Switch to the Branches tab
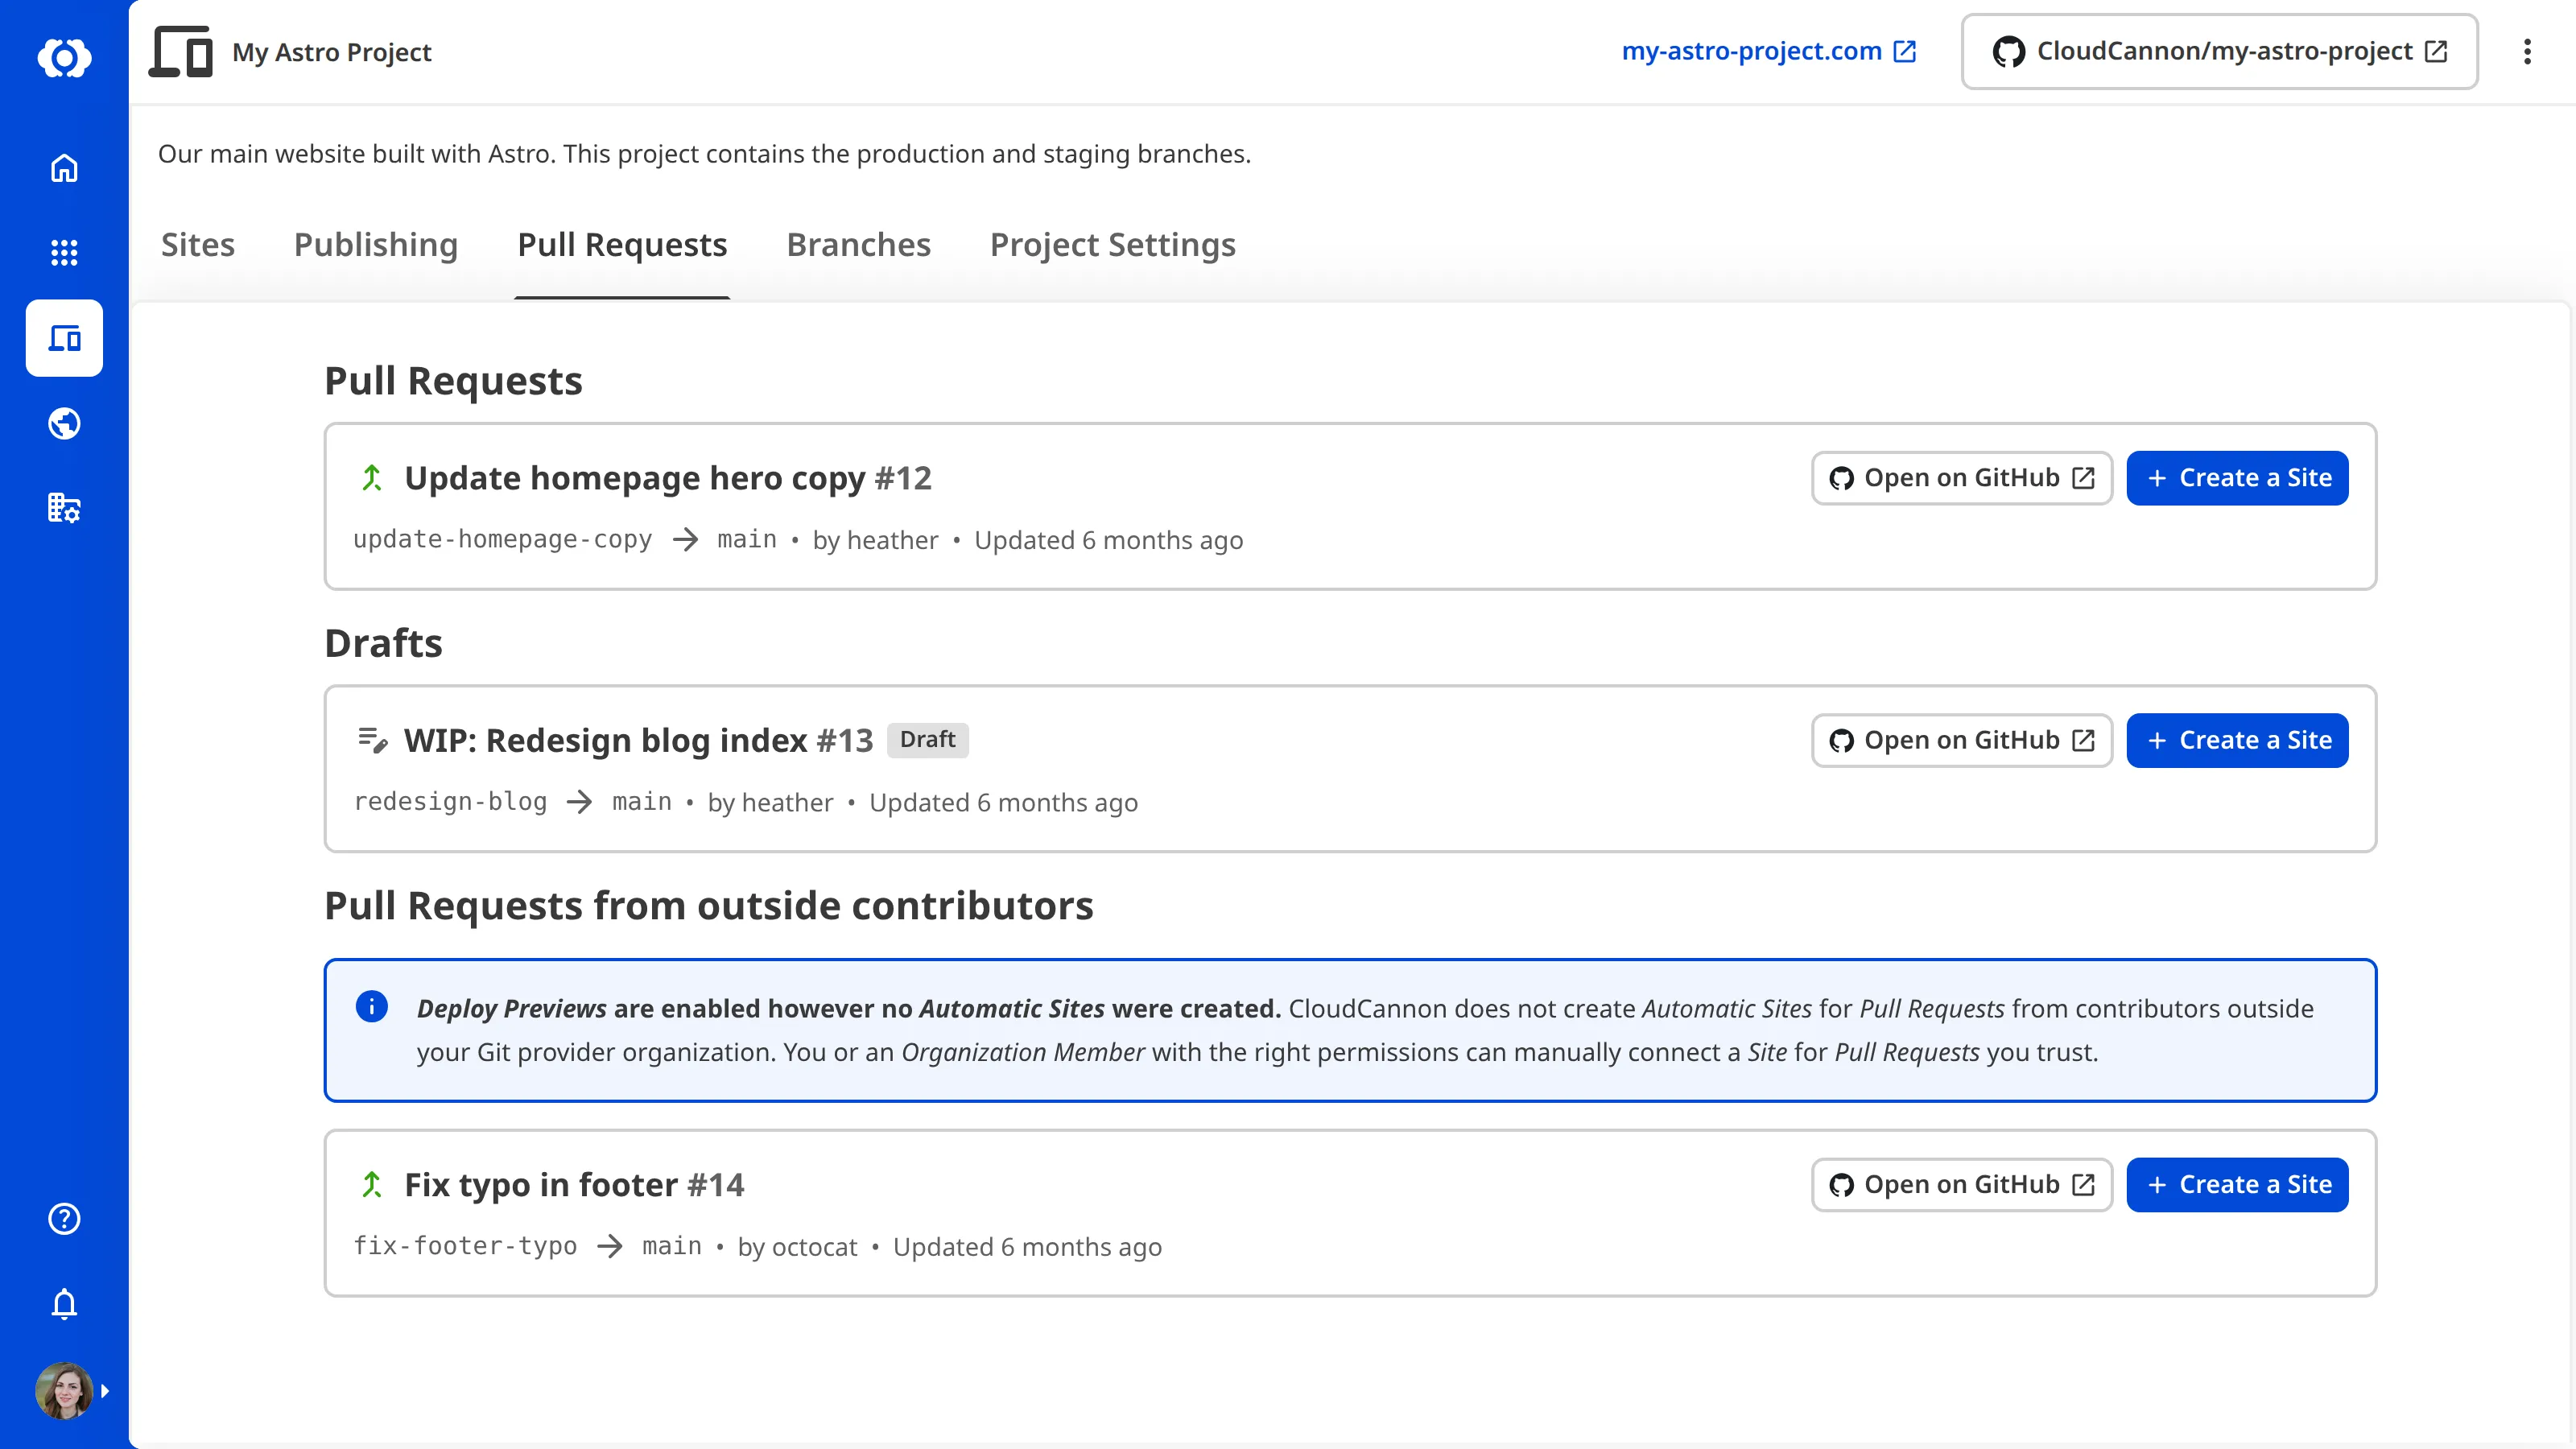This screenshot has width=2576, height=1449. pyautogui.click(x=859, y=245)
